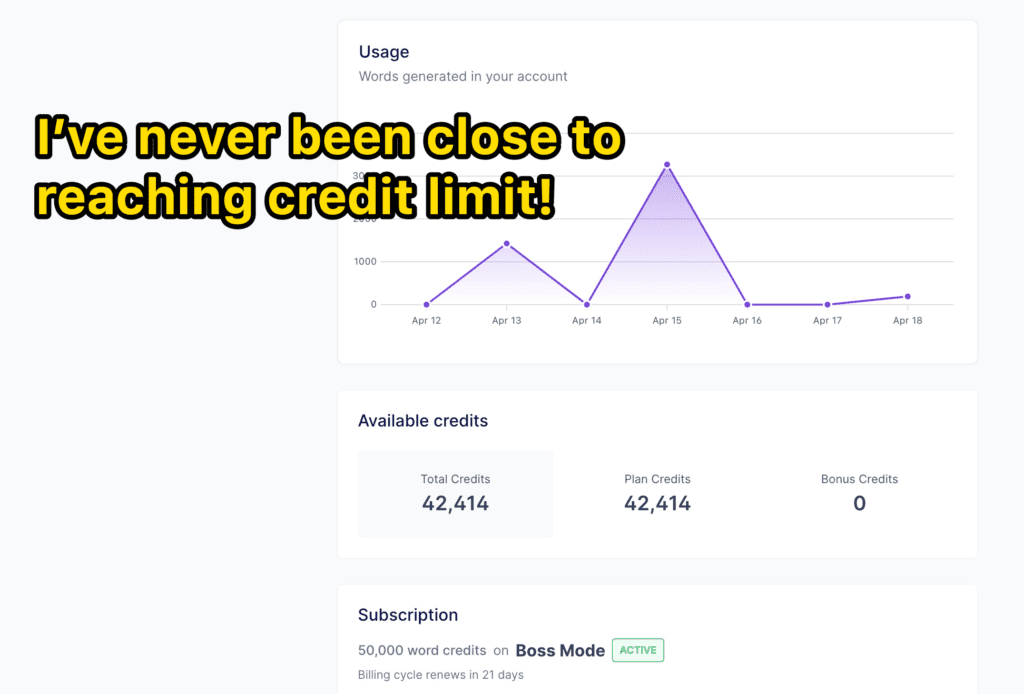Select the Apr 12 data point

coord(426,304)
